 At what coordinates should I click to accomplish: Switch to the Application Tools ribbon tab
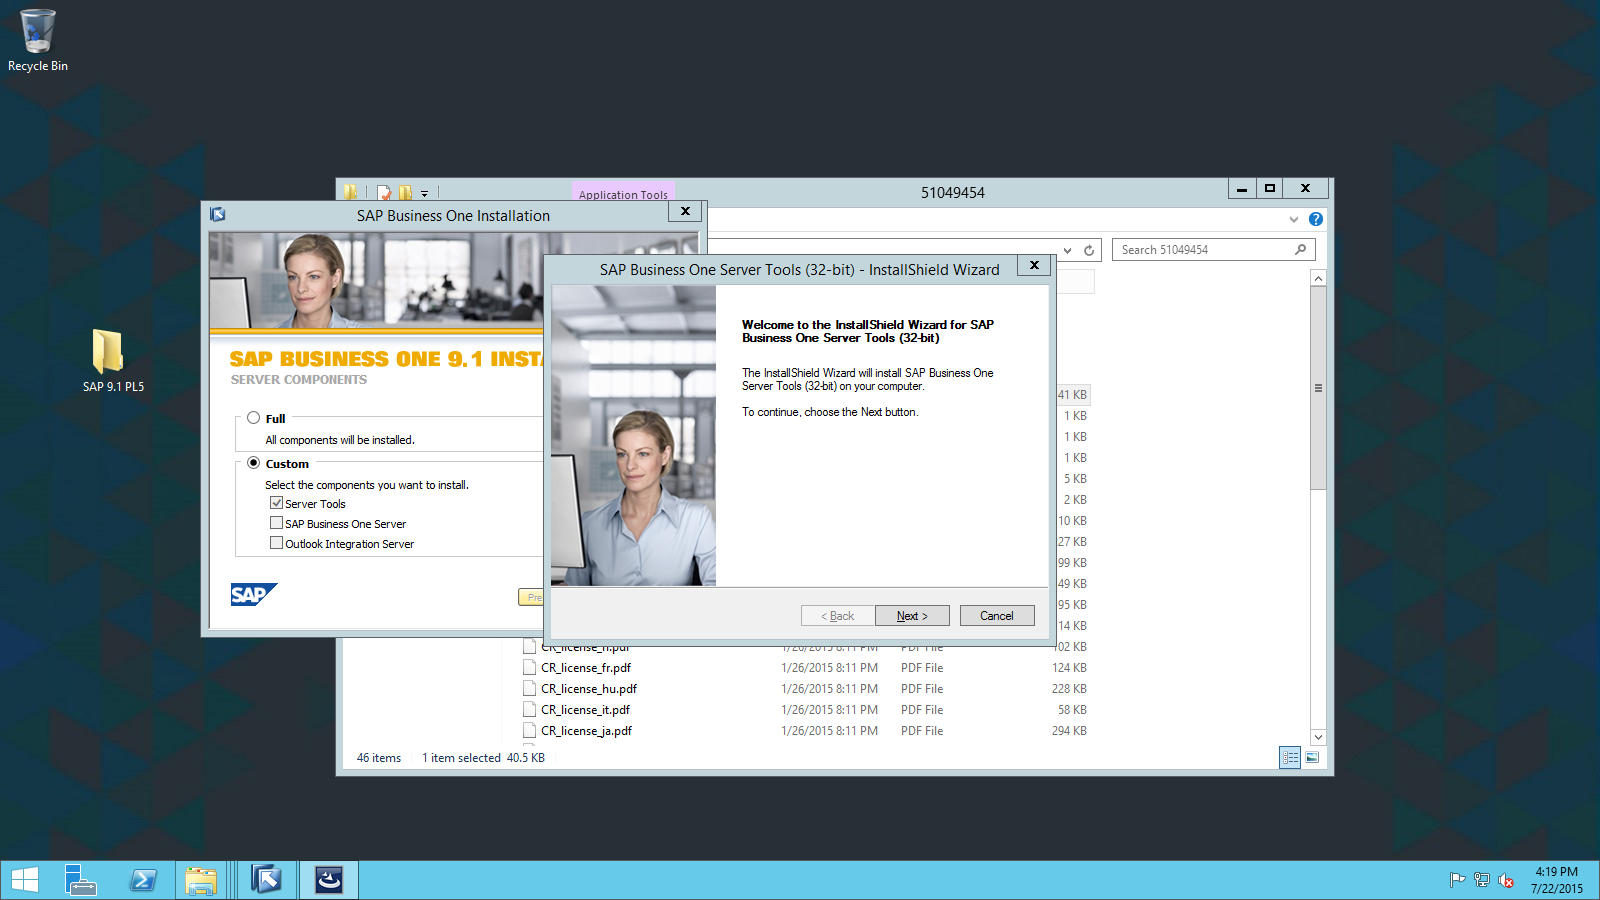pyautogui.click(x=623, y=194)
